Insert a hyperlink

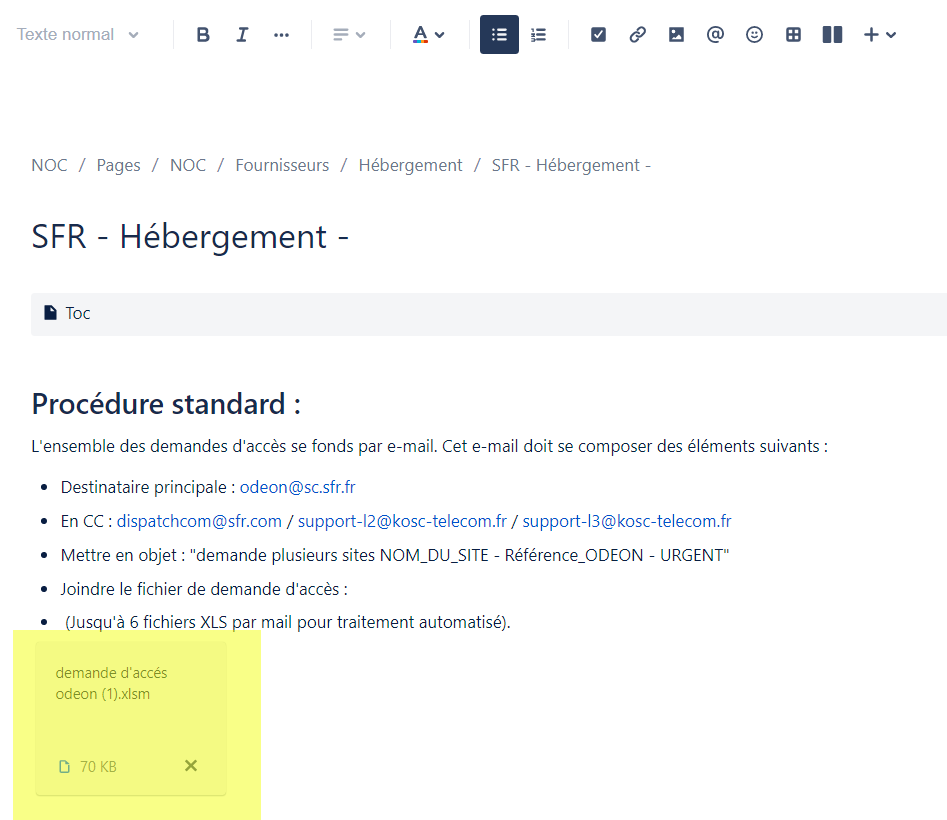(x=637, y=34)
